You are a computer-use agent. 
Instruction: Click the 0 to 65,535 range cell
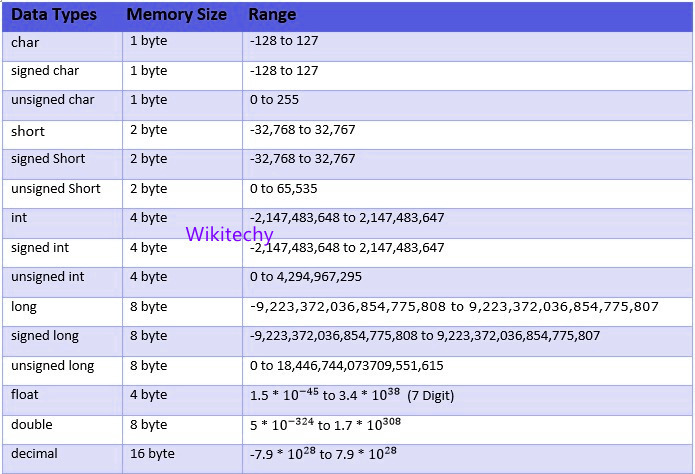(x=284, y=189)
